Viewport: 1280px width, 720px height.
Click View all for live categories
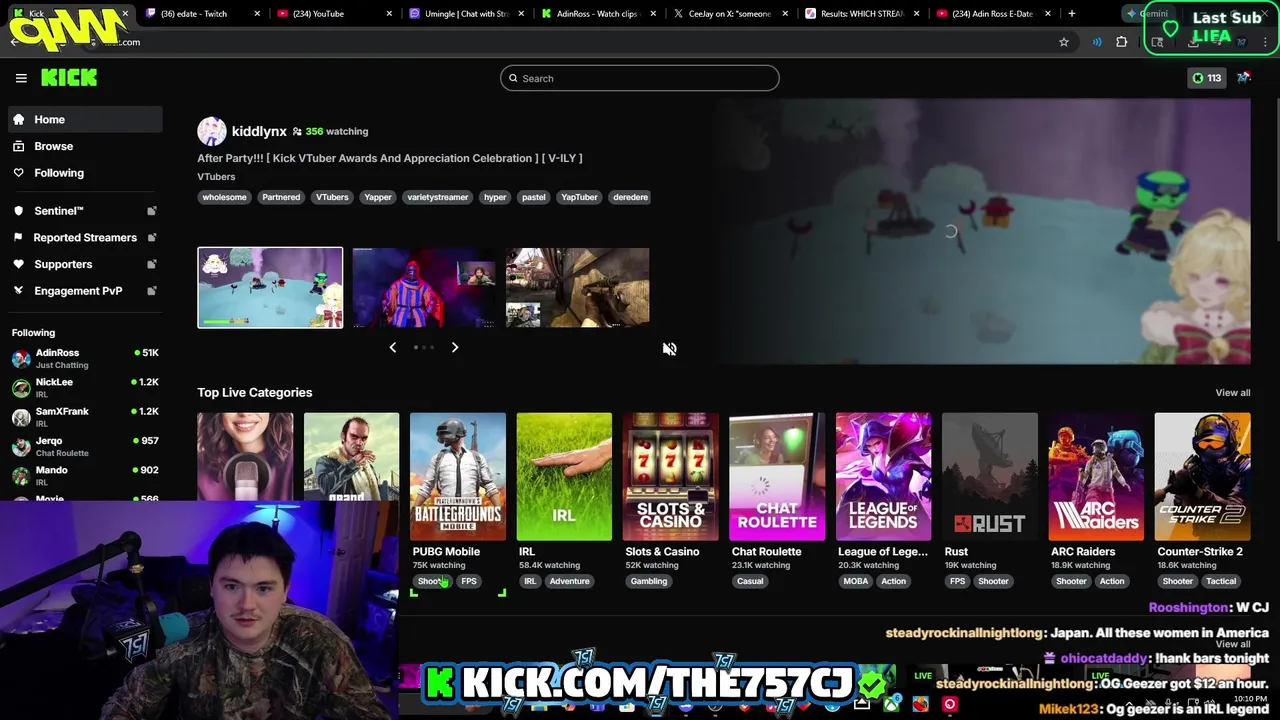[1233, 393]
